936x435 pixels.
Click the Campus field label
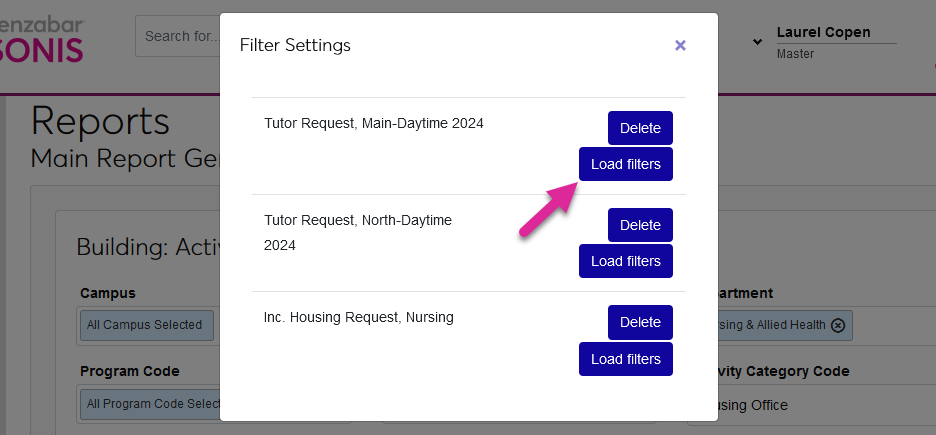pyautogui.click(x=108, y=294)
